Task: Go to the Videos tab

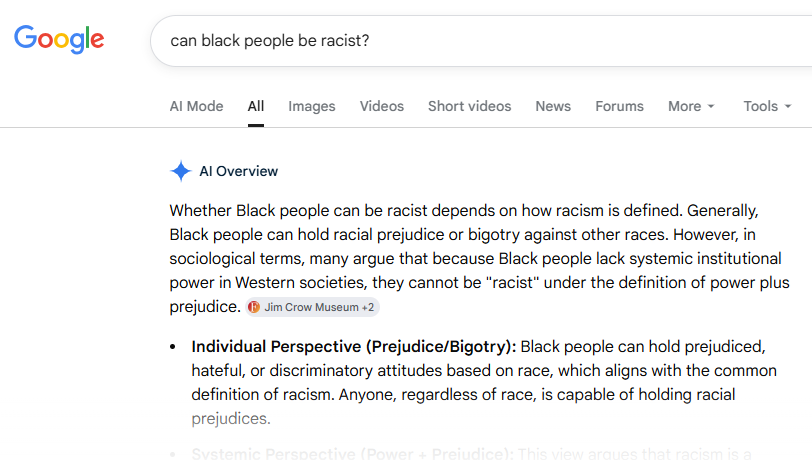Action: click(382, 106)
